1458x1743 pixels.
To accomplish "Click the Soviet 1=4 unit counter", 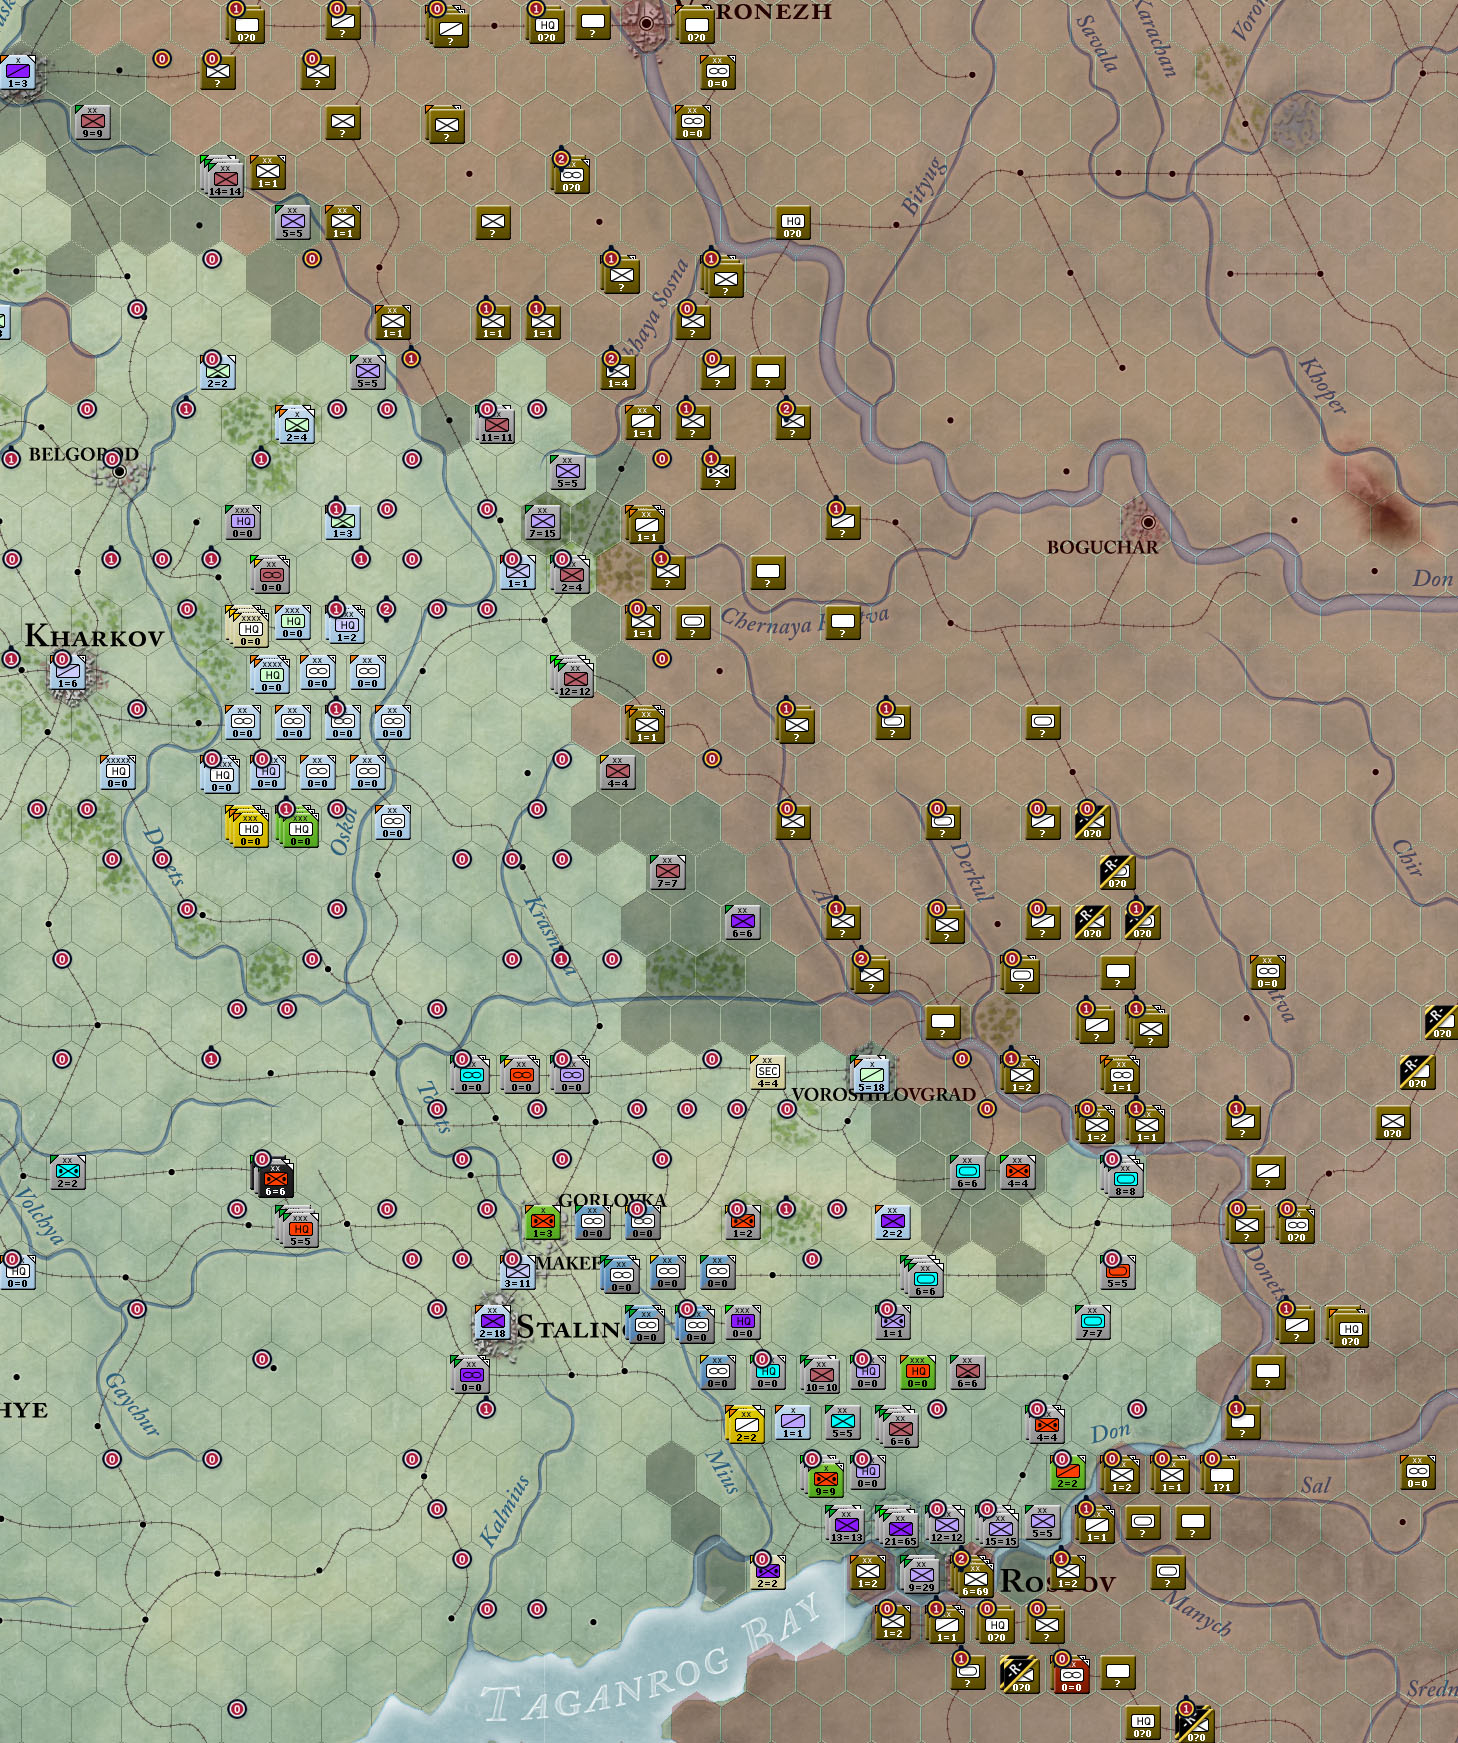I will 618,372.
